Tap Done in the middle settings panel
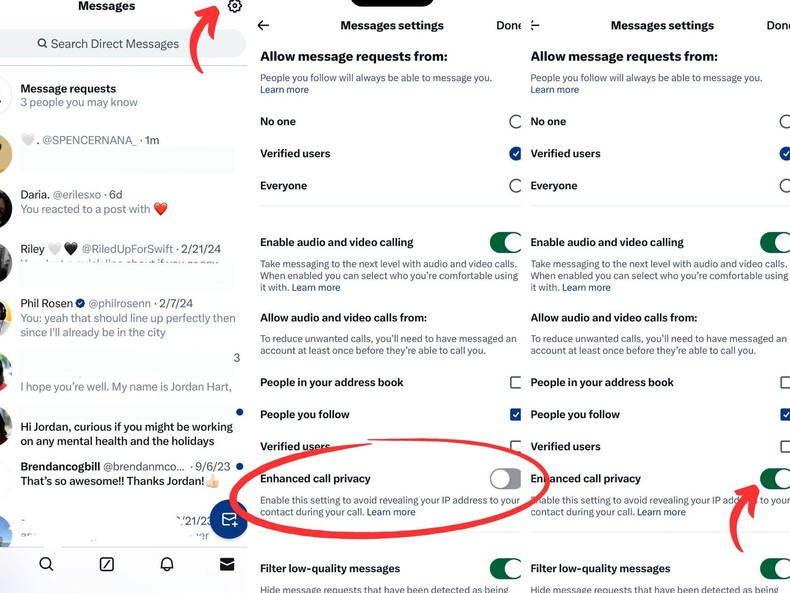The image size is (790, 593). point(508,25)
